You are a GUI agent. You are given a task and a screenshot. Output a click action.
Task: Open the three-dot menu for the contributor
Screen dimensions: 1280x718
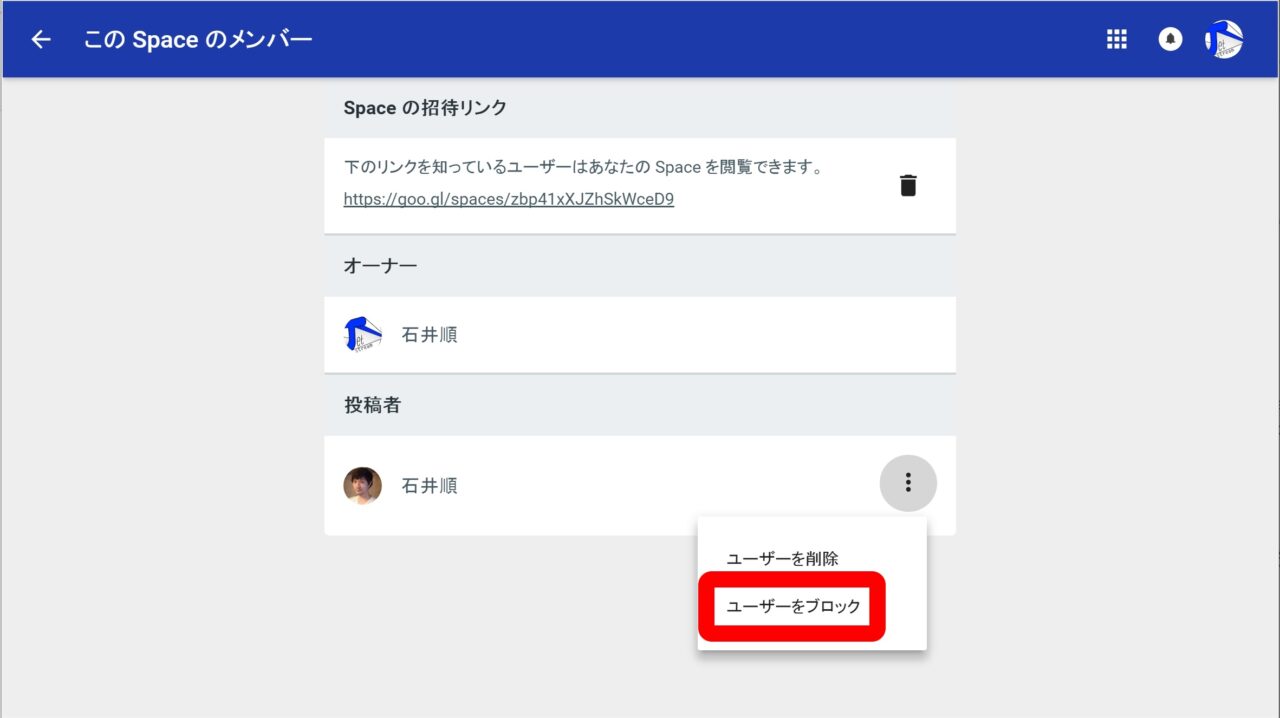[x=908, y=484]
